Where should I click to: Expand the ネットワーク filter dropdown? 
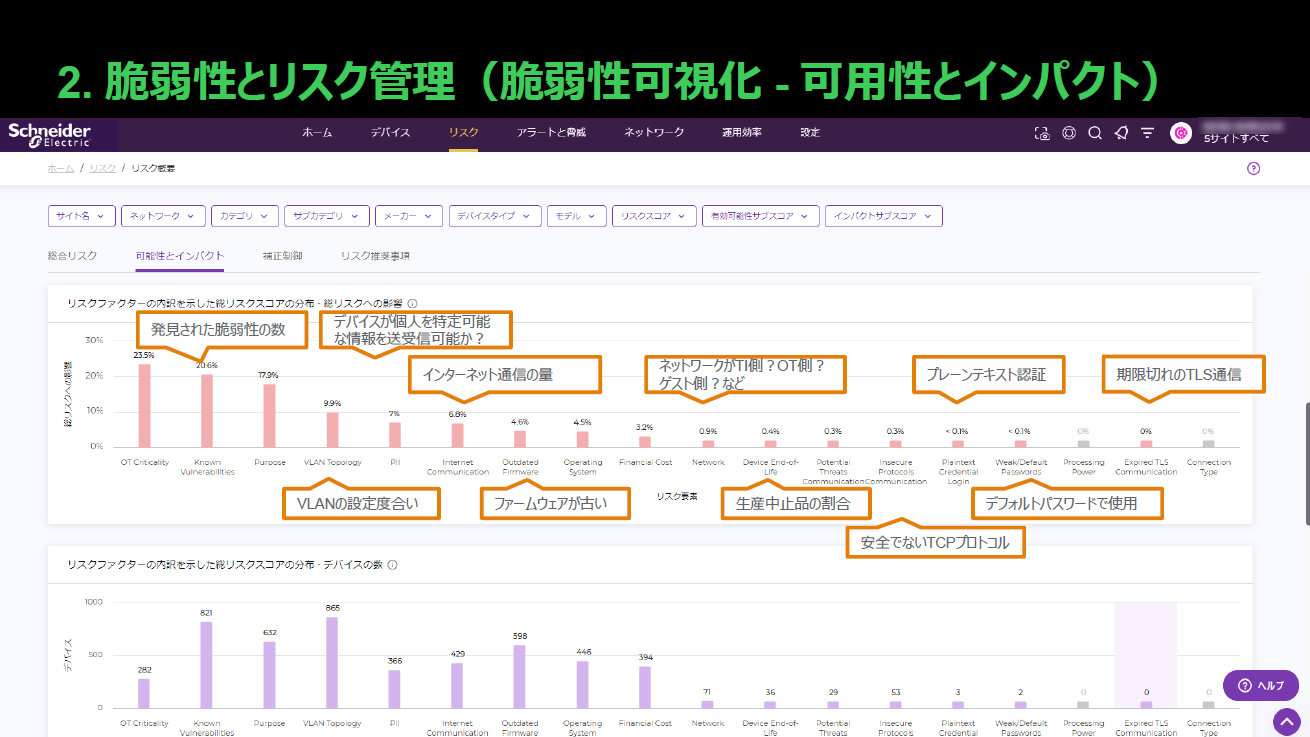coord(163,216)
